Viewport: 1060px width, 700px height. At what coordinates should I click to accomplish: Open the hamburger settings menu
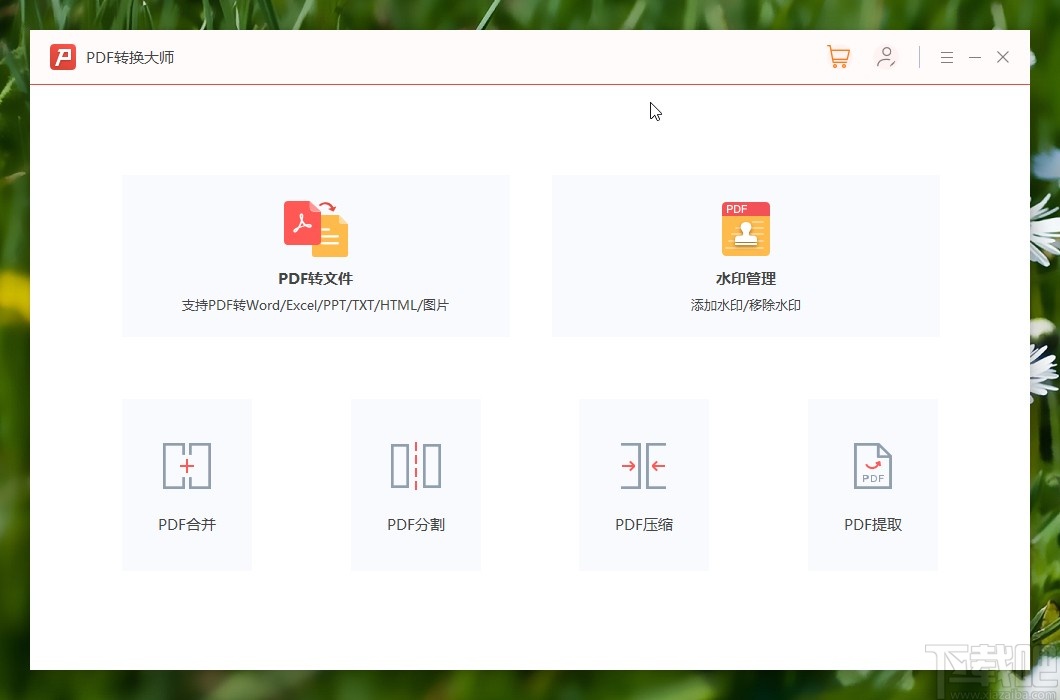[946, 57]
